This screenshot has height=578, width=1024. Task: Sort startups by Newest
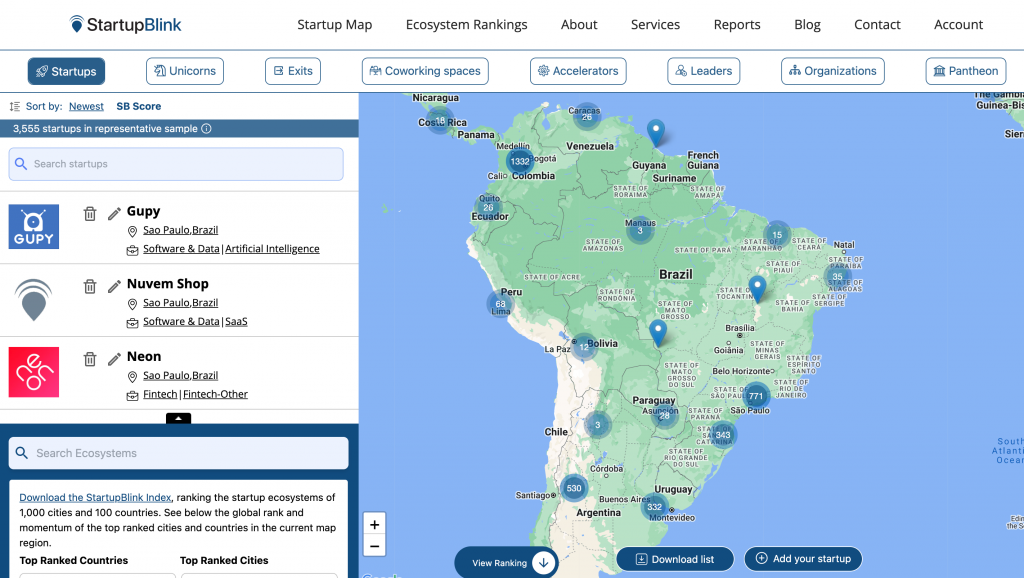pos(86,106)
